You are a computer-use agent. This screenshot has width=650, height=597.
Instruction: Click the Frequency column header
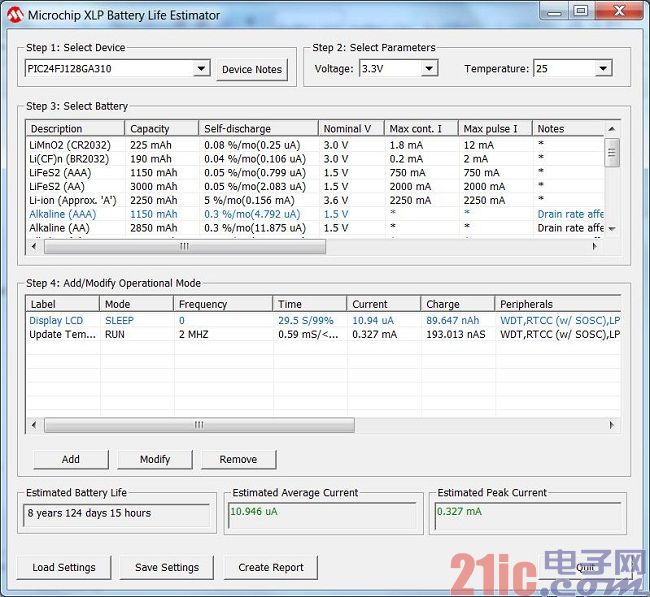point(223,304)
